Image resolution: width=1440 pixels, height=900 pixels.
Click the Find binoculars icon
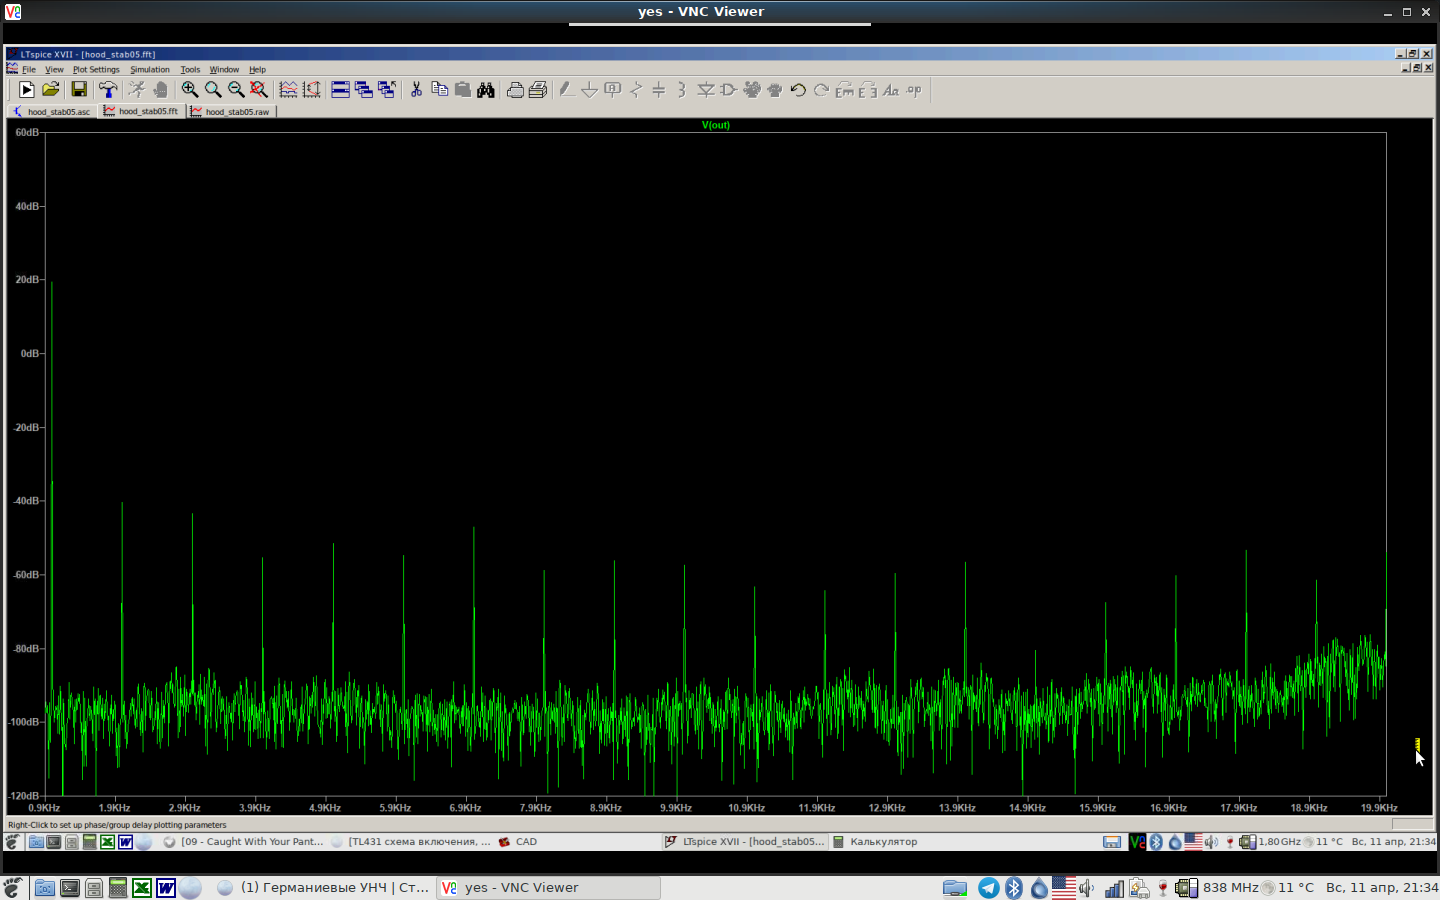[486, 90]
